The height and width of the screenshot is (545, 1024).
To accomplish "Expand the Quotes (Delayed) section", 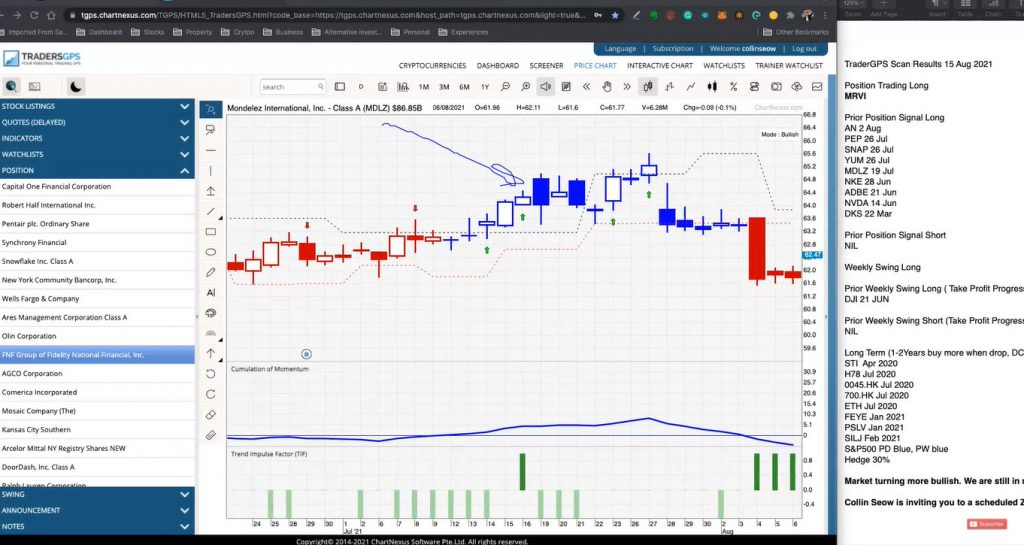I will [x=97, y=122].
